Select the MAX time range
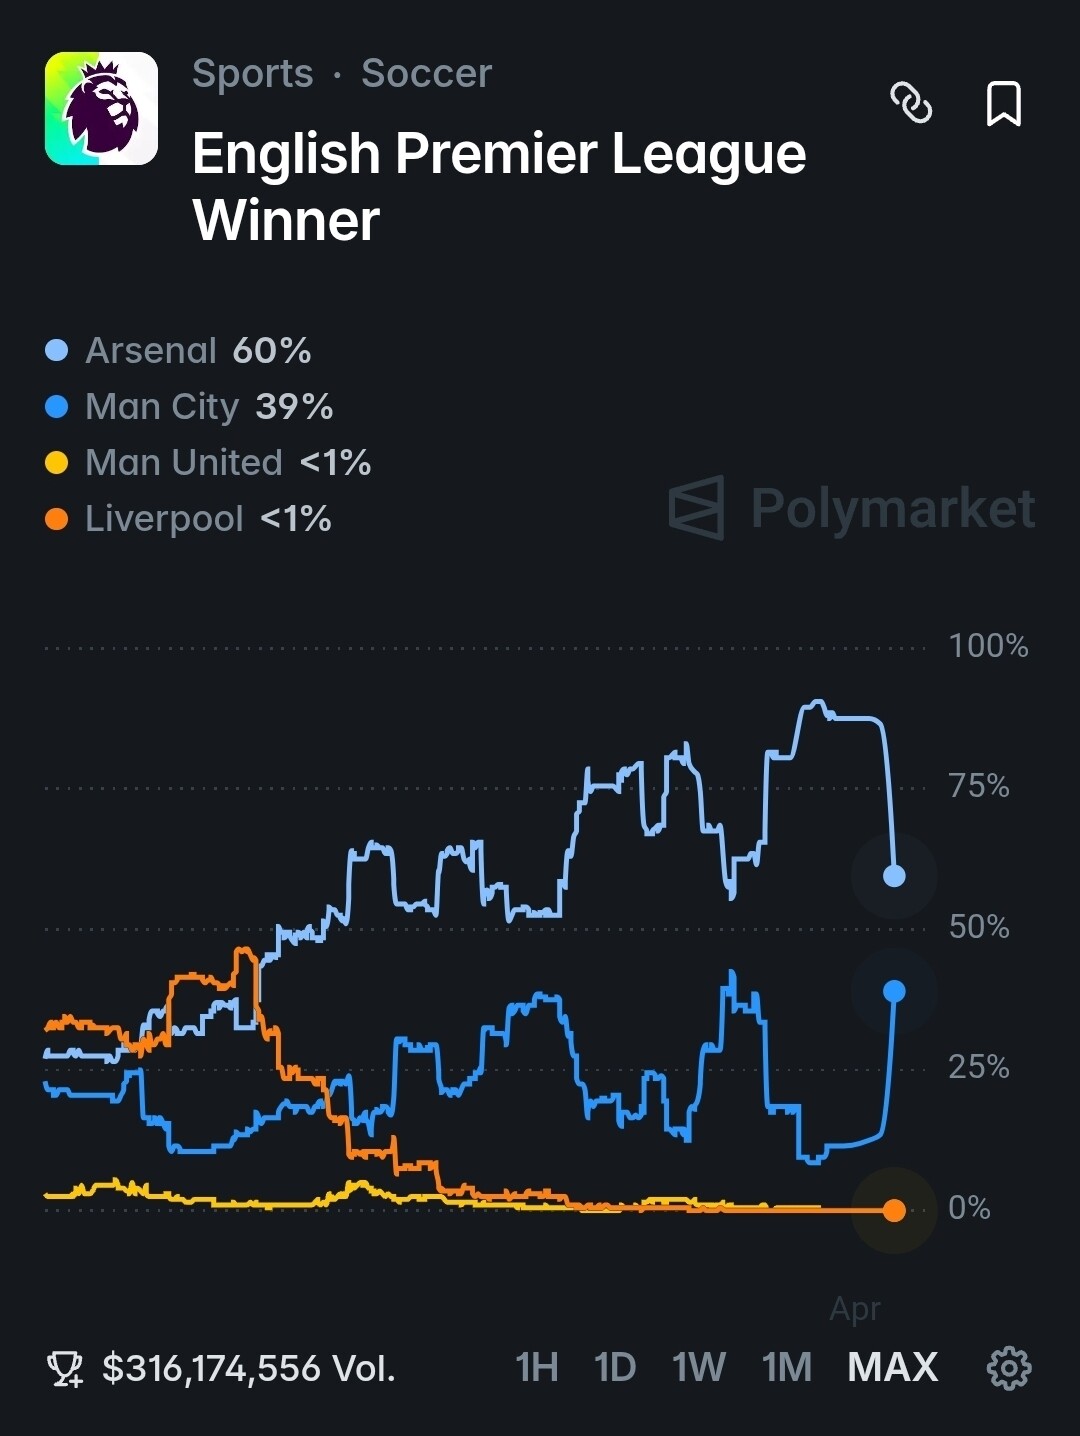This screenshot has height=1436, width=1080. pyautogui.click(x=893, y=1367)
